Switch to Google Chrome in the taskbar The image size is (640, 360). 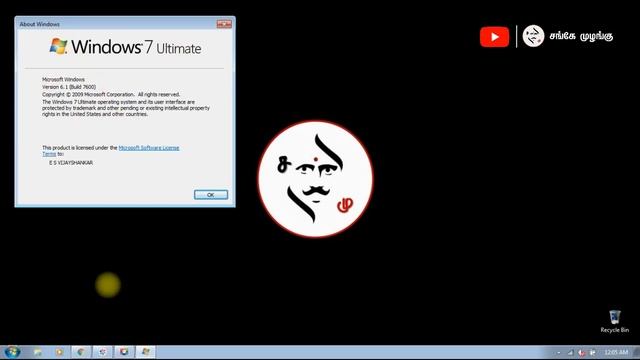(81, 352)
